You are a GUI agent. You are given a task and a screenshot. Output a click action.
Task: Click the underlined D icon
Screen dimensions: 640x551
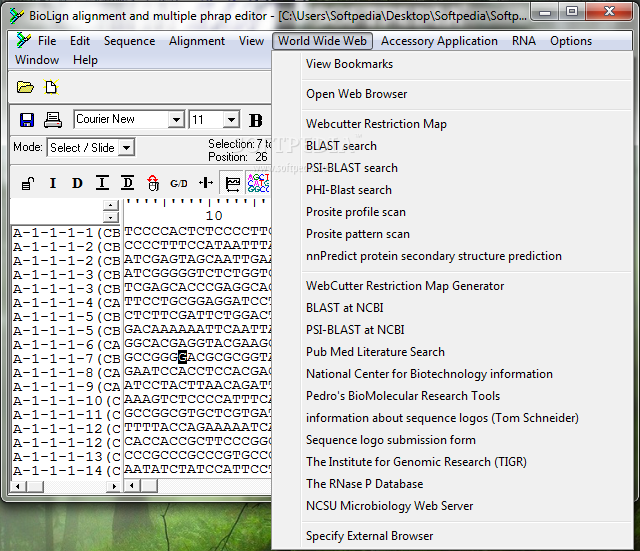coord(128,183)
